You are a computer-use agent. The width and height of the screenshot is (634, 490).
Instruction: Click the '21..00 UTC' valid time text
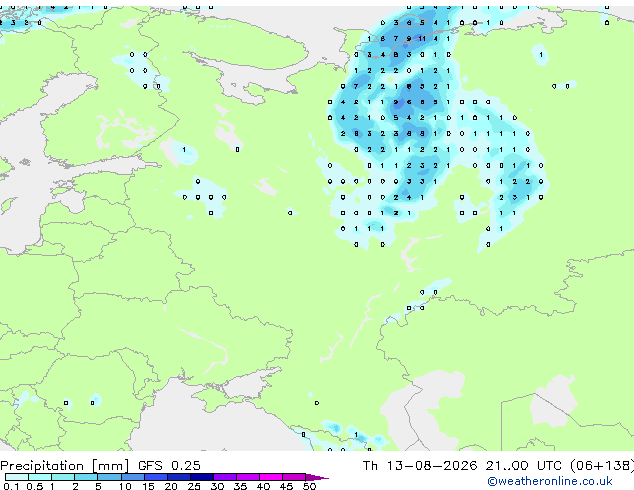[x=524, y=466]
